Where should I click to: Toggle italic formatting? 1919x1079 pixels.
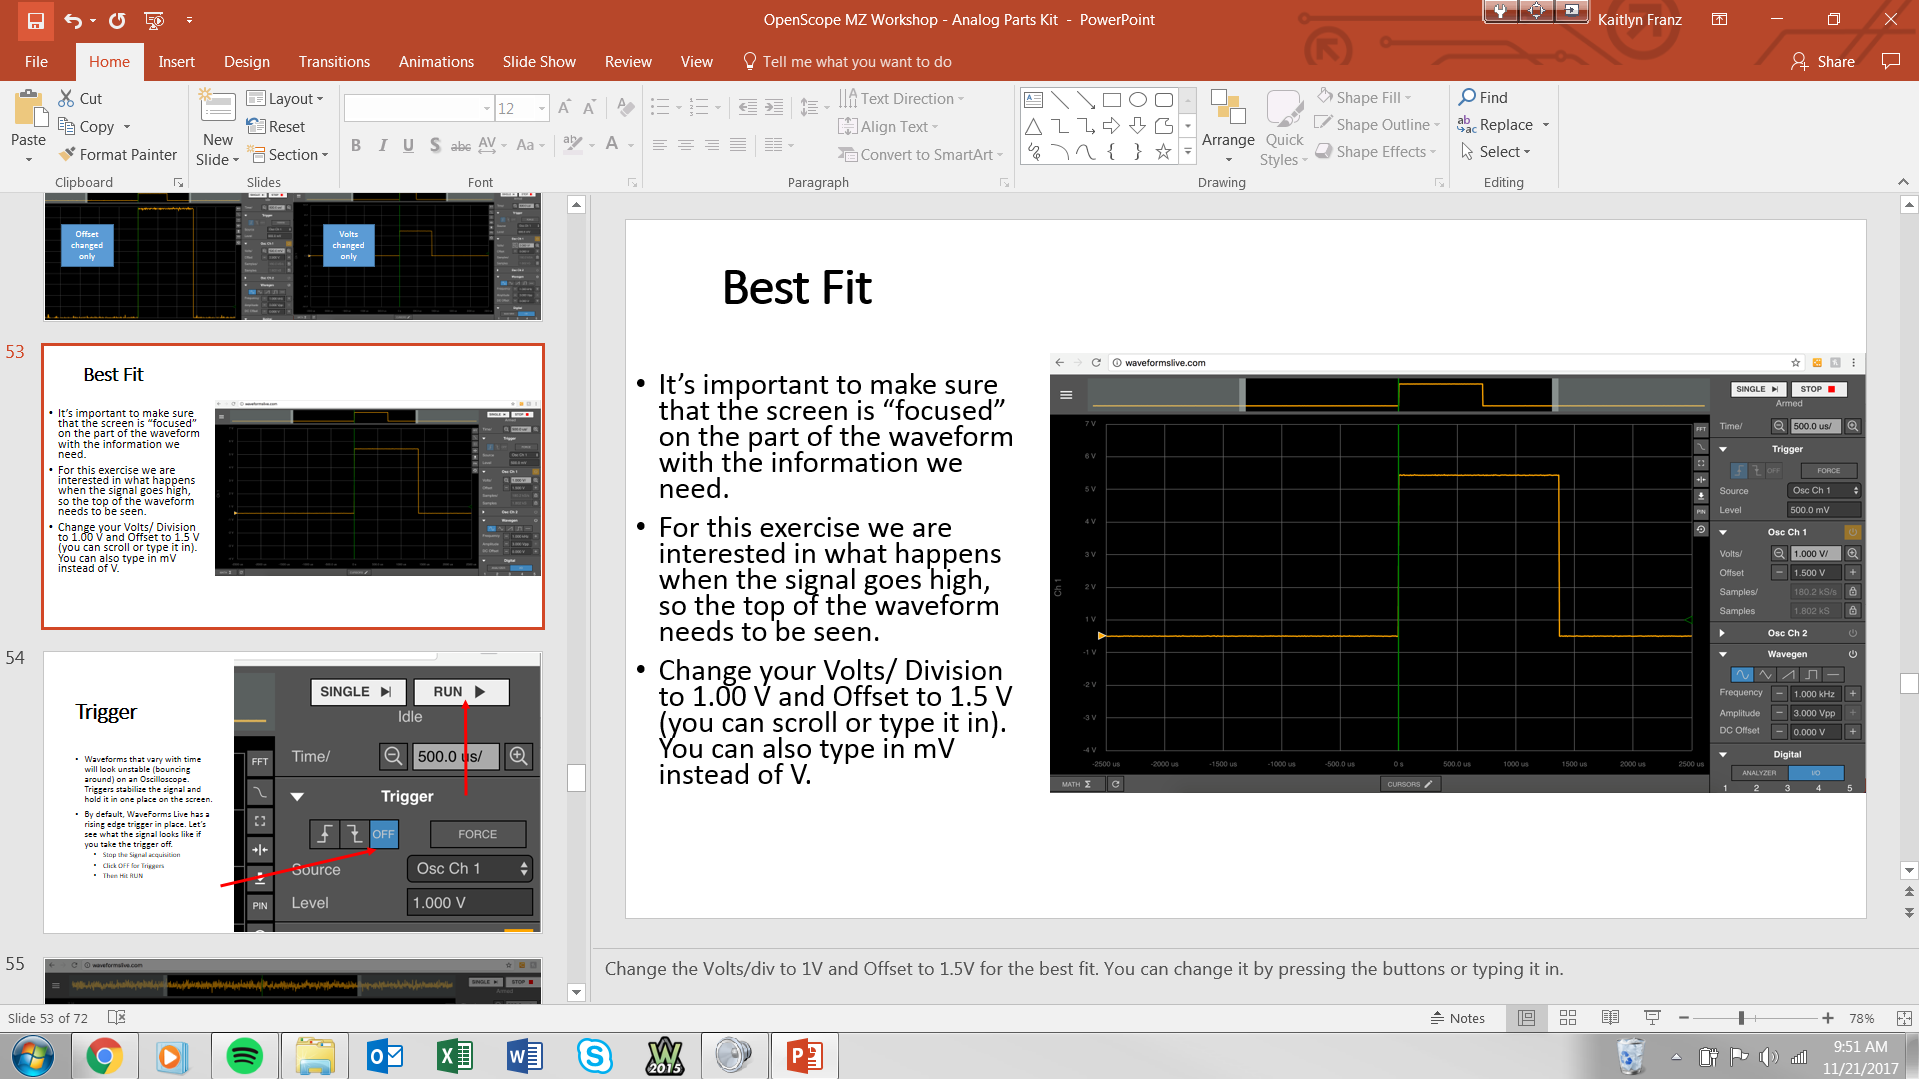(382, 144)
